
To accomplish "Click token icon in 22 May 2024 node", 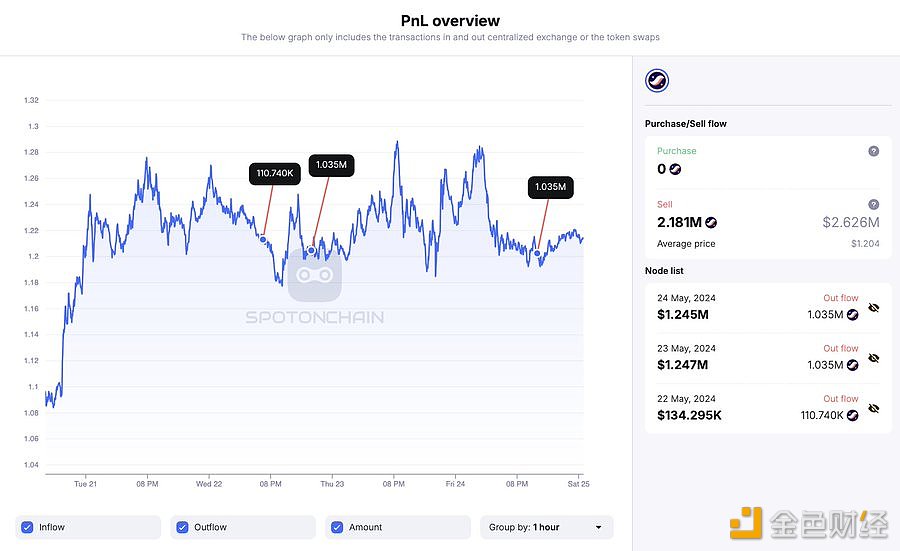I will 852,415.
